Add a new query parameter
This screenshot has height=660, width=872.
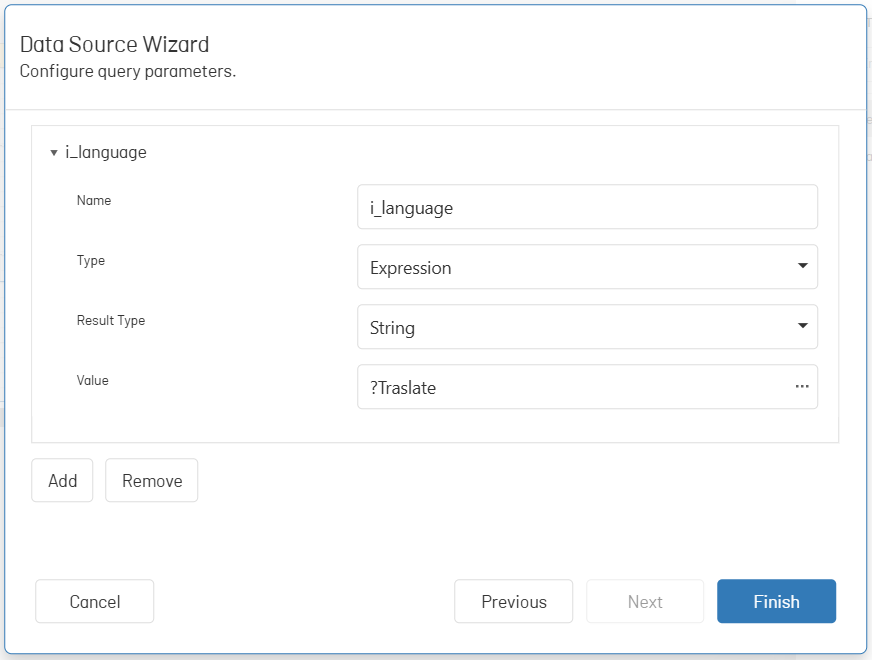point(62,480)
